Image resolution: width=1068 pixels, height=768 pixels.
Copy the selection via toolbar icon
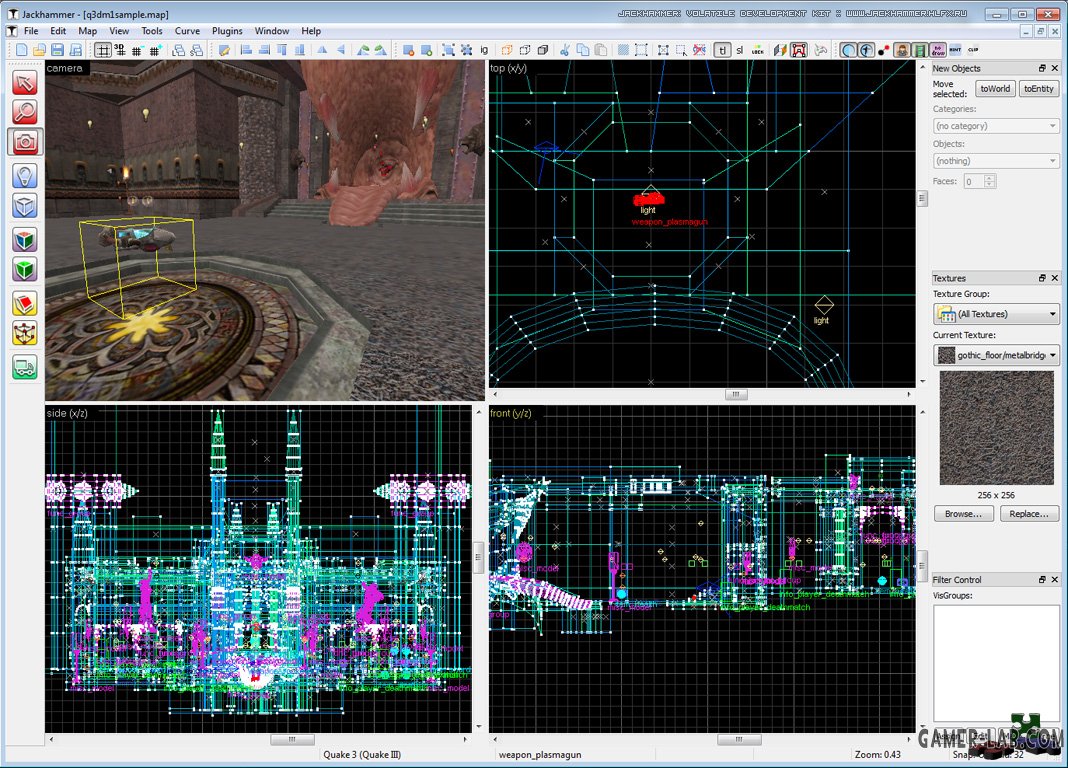582,50
